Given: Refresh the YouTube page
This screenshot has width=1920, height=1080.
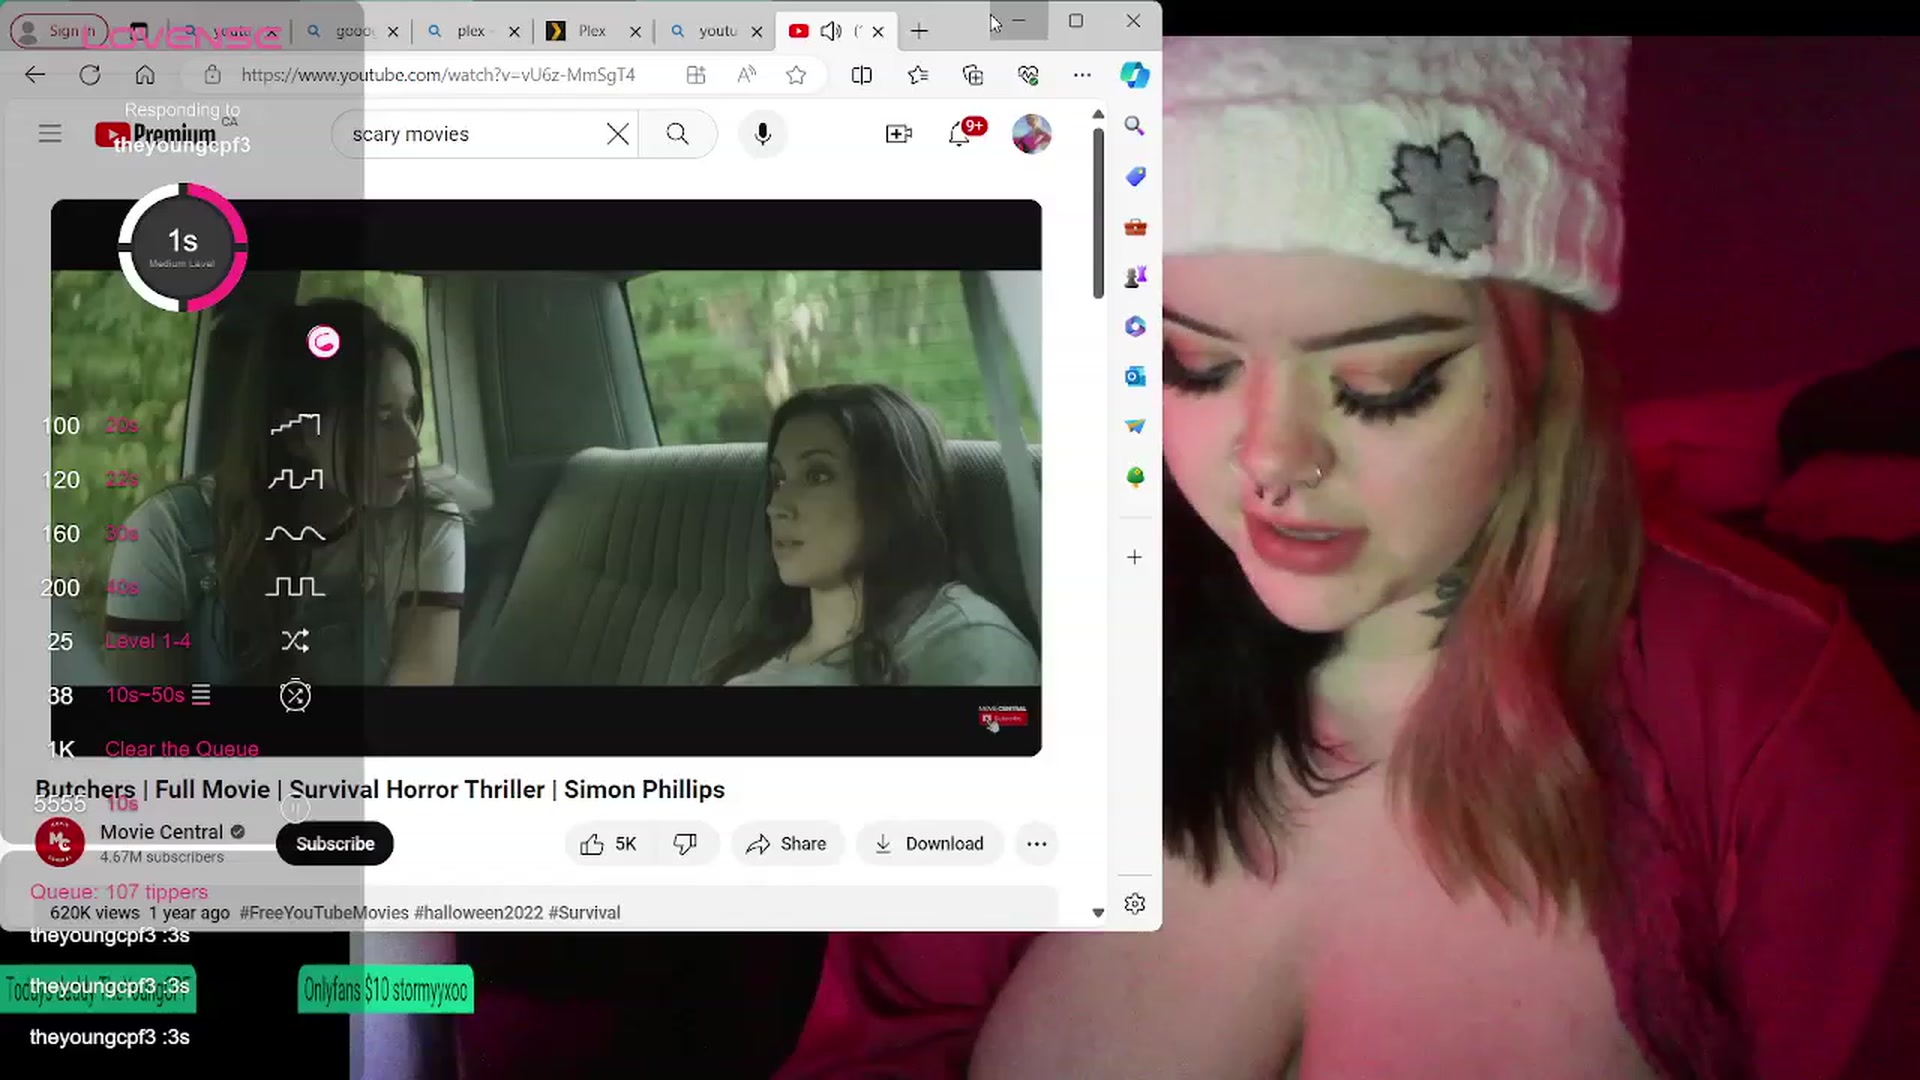Looking at the screenshot, I should (x=90, y=75).
